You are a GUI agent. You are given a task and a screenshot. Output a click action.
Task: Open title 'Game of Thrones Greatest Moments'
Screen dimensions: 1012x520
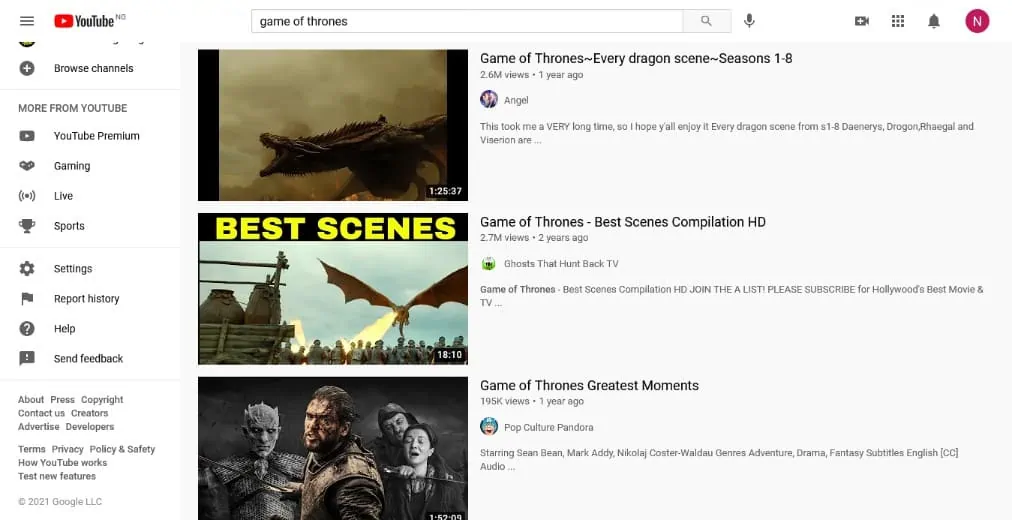(x=589, y=385)
